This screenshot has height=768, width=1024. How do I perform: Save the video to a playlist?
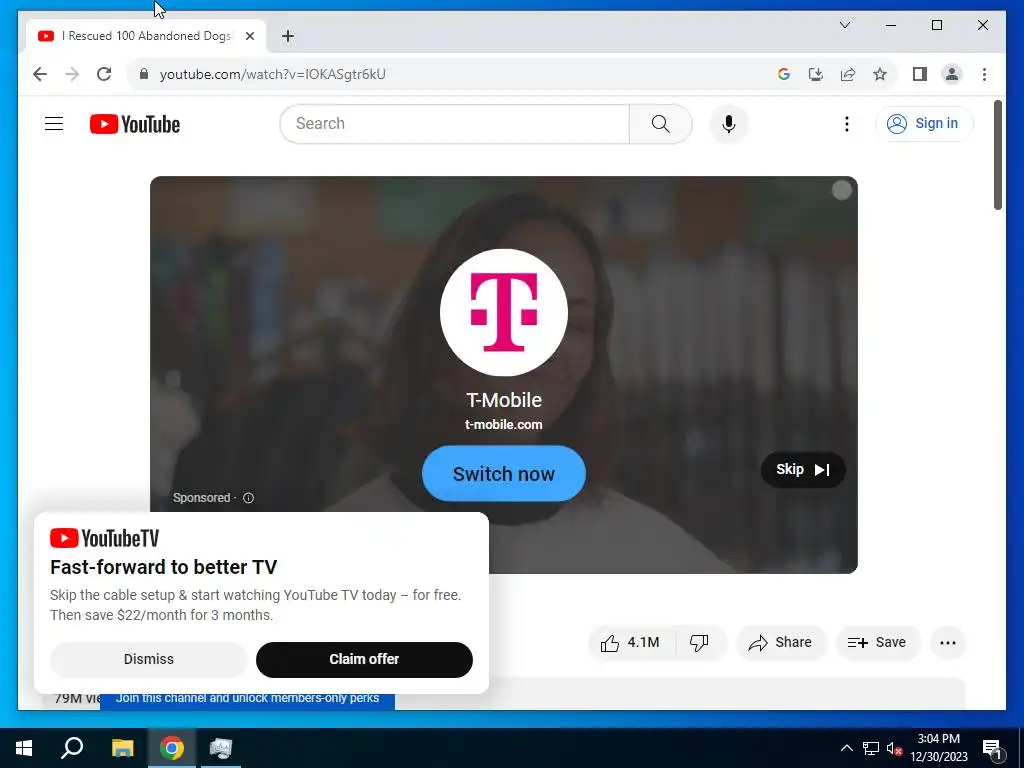pyautogui.click(x=877, y=643)
